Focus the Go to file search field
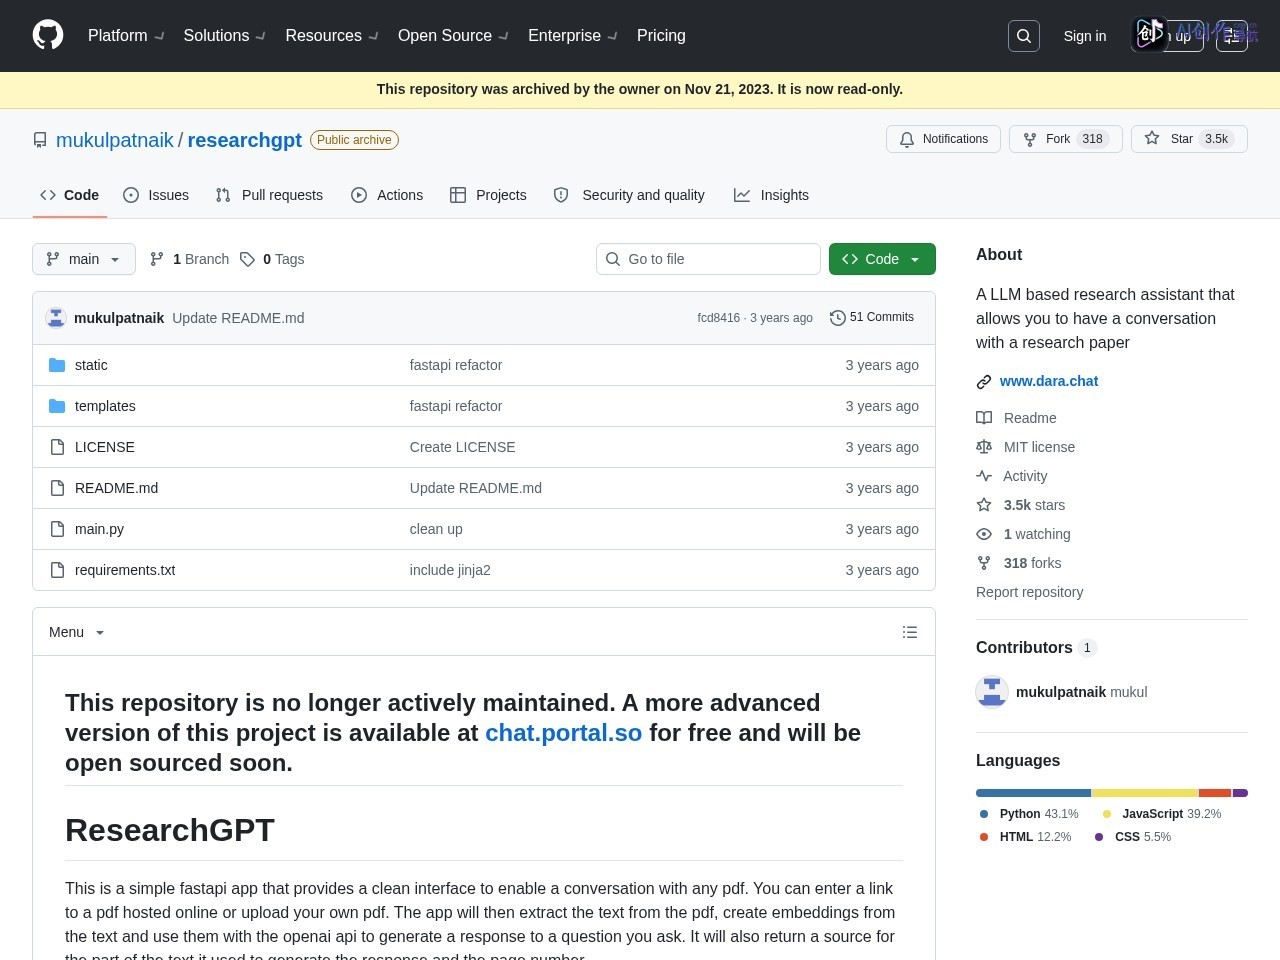 tap(708, 259)
